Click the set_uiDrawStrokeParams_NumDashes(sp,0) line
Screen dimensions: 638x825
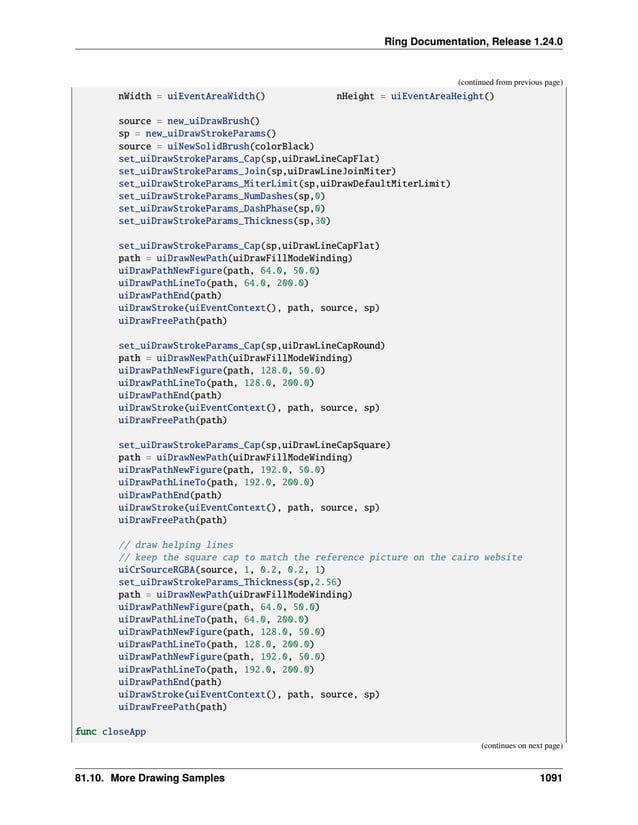pos(222,196)
